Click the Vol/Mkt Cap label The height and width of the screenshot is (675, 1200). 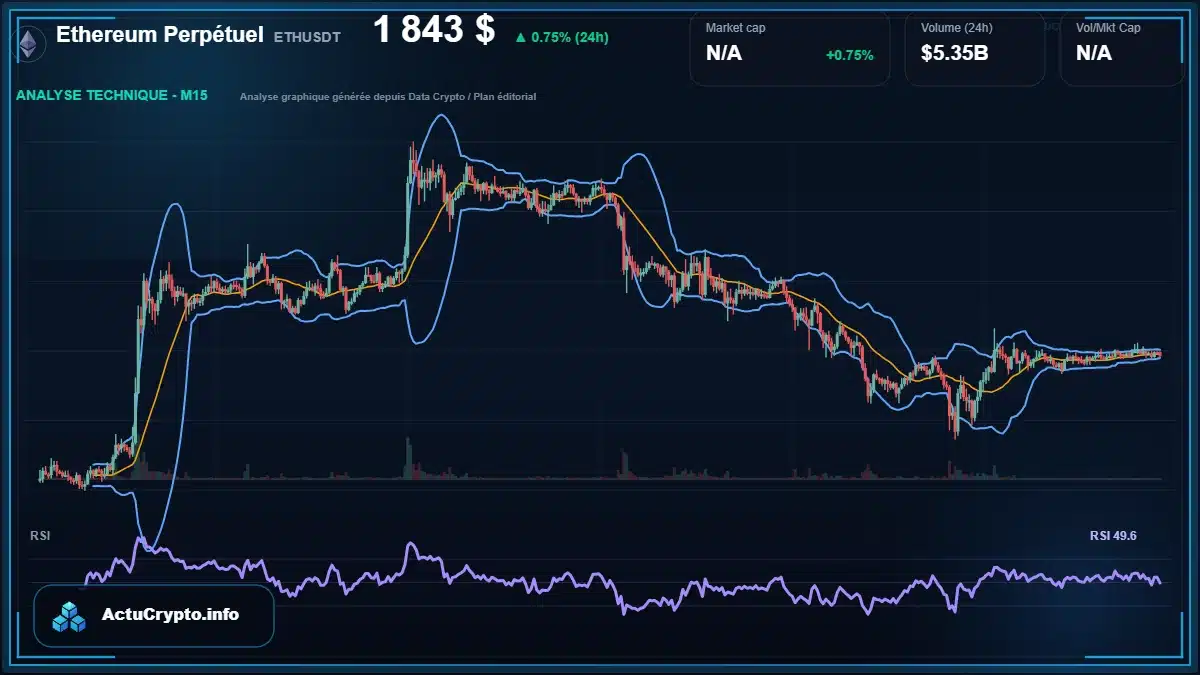point(1108,28)
